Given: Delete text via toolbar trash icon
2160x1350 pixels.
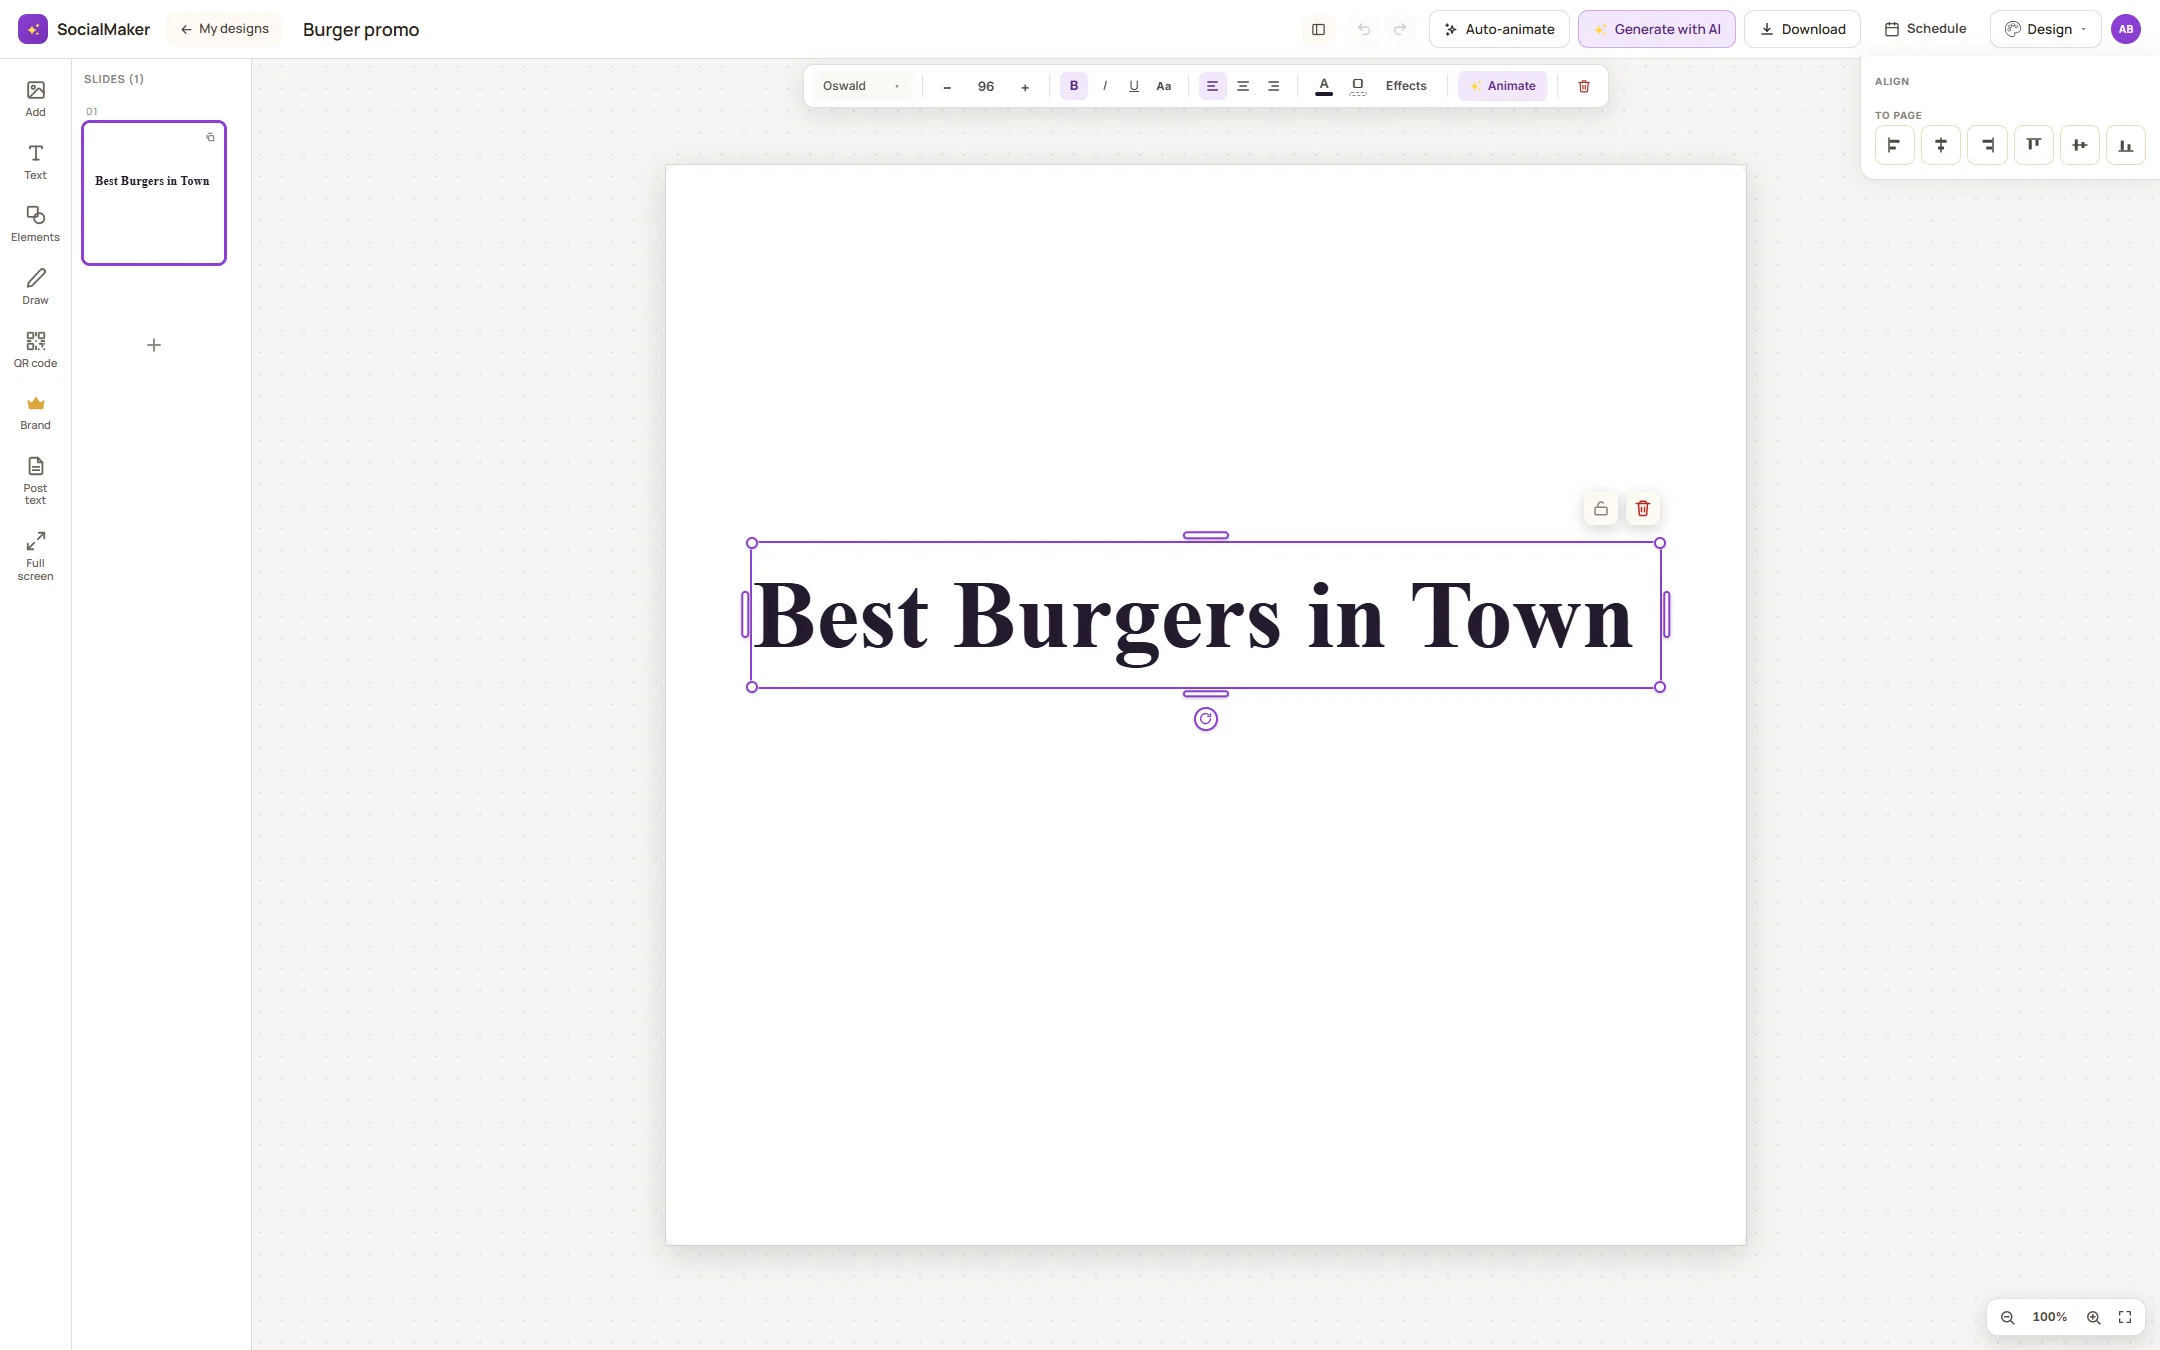Looking at the screenshot, I should pos(1584,86).
